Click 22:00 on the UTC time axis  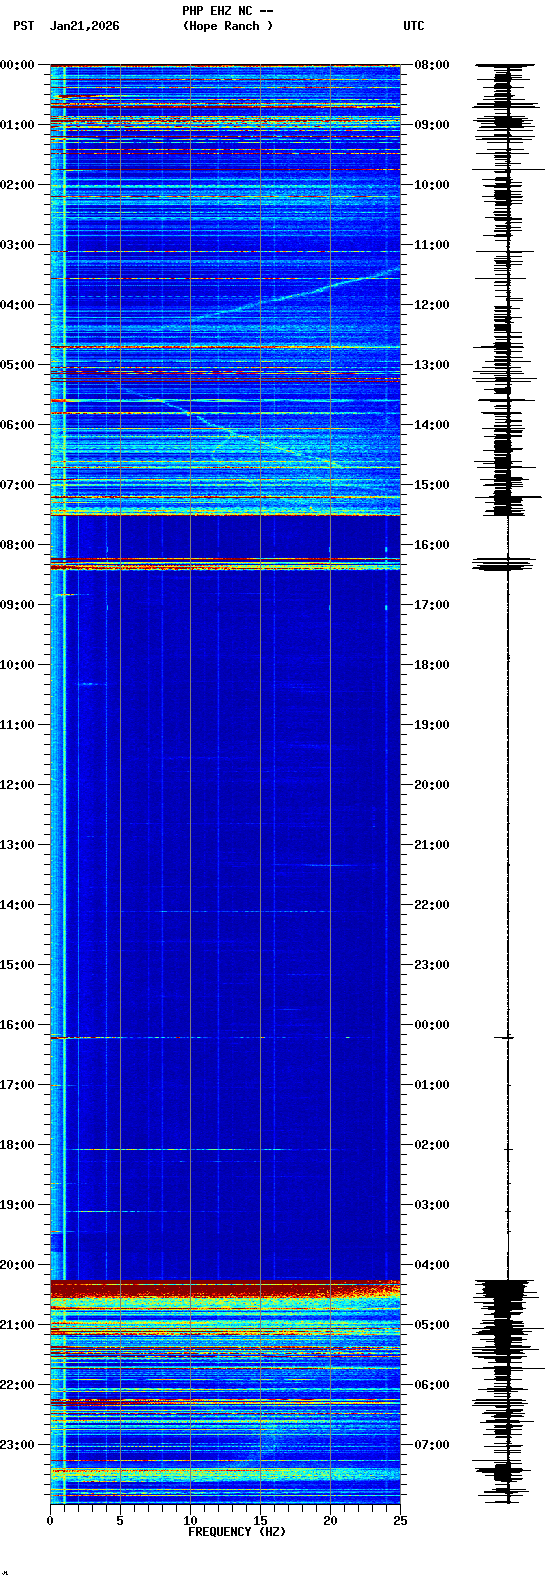coord(432,905)
